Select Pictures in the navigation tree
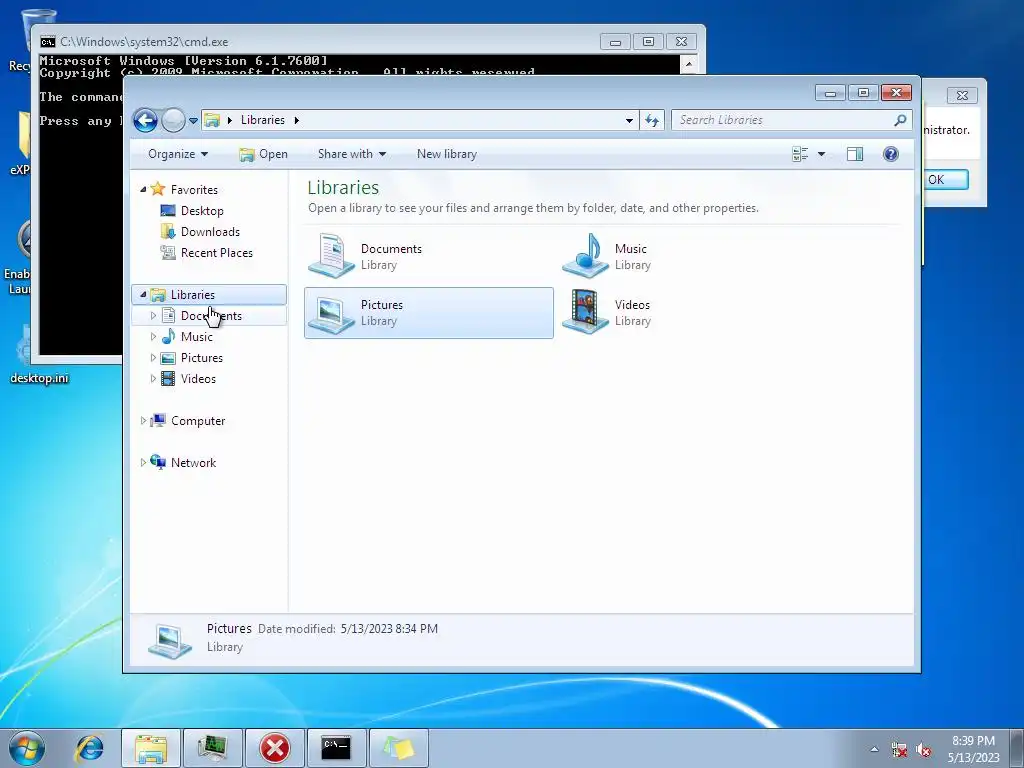The height and width of the screenshot is (768, 1024). (201, 358)
